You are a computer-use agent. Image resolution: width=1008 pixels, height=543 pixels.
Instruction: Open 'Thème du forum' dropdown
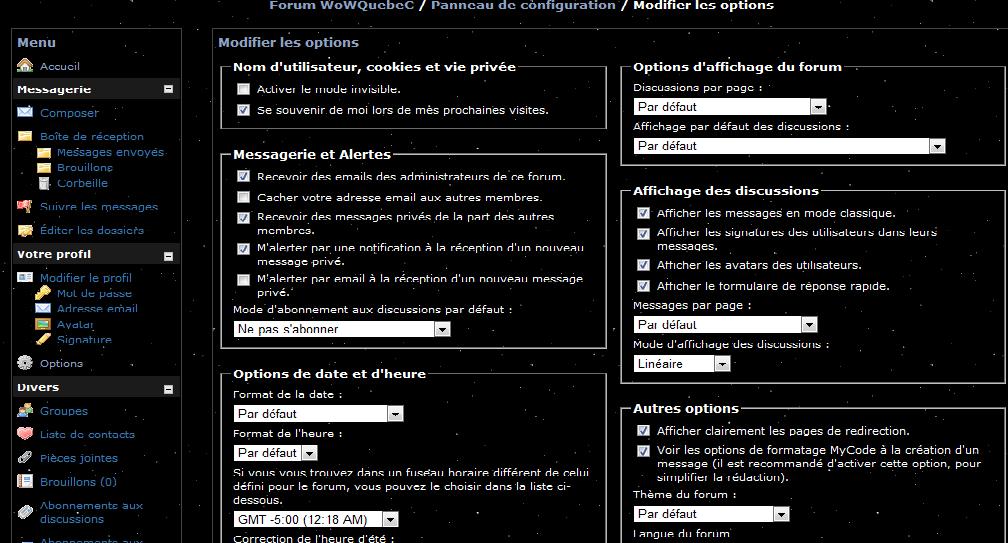[711, 514]
